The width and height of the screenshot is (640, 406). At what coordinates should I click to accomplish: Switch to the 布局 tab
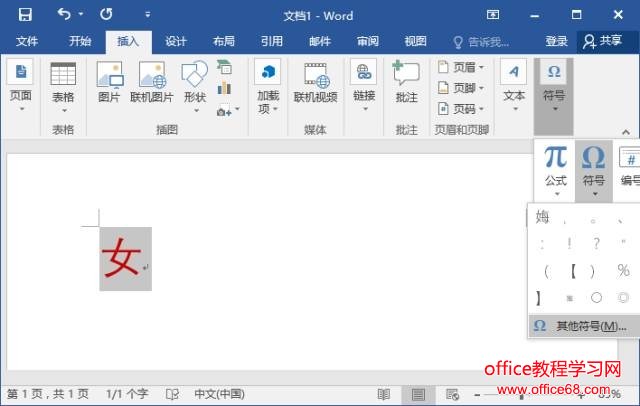[x=224, y=41]
